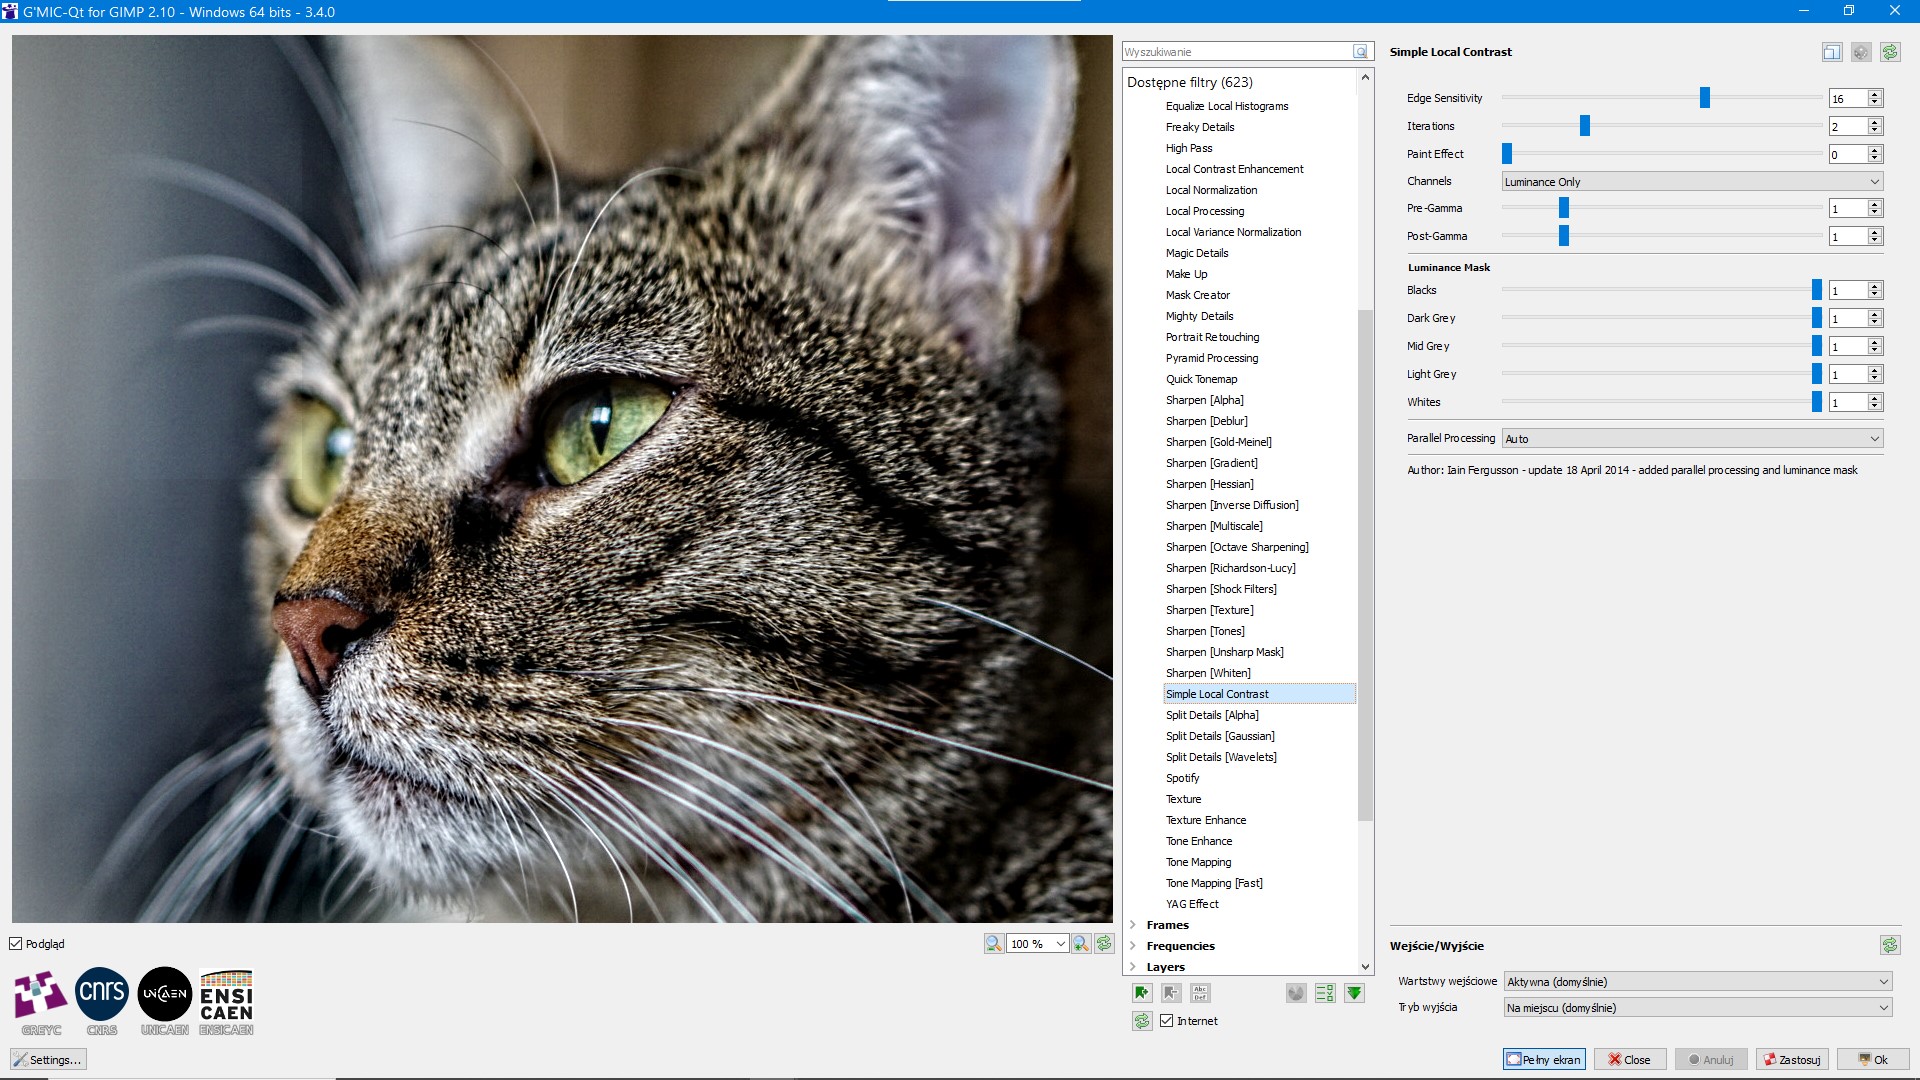Zoom in on the preview image

pyautogui.click(x=1081, y=943)
